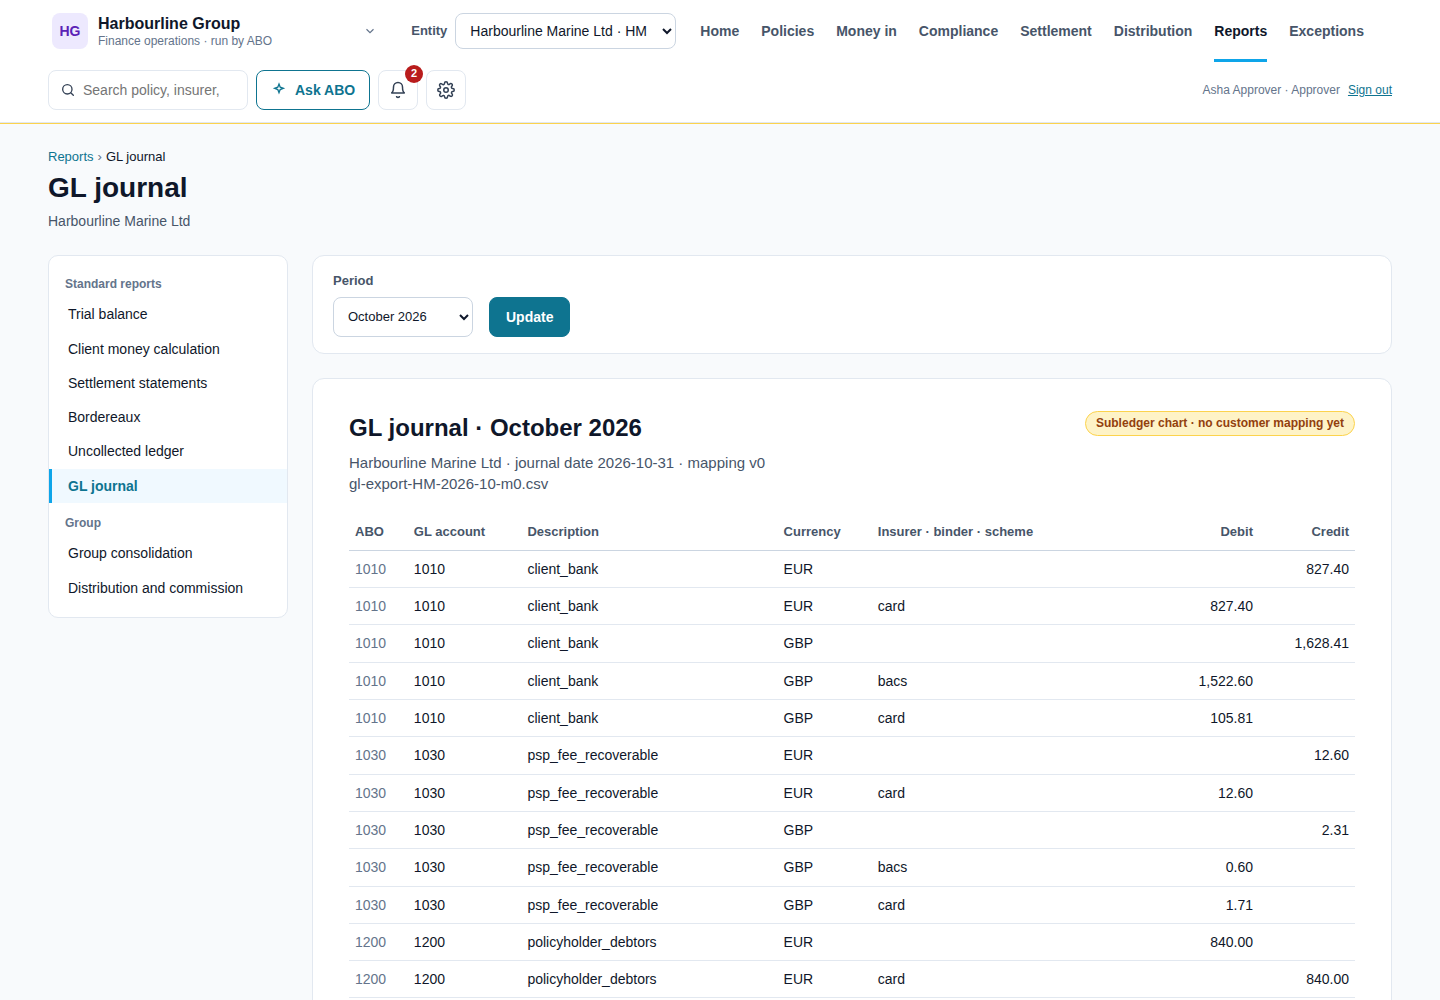Open the Compliance section
1440x1000 pixels.
[x=958, y=31]
